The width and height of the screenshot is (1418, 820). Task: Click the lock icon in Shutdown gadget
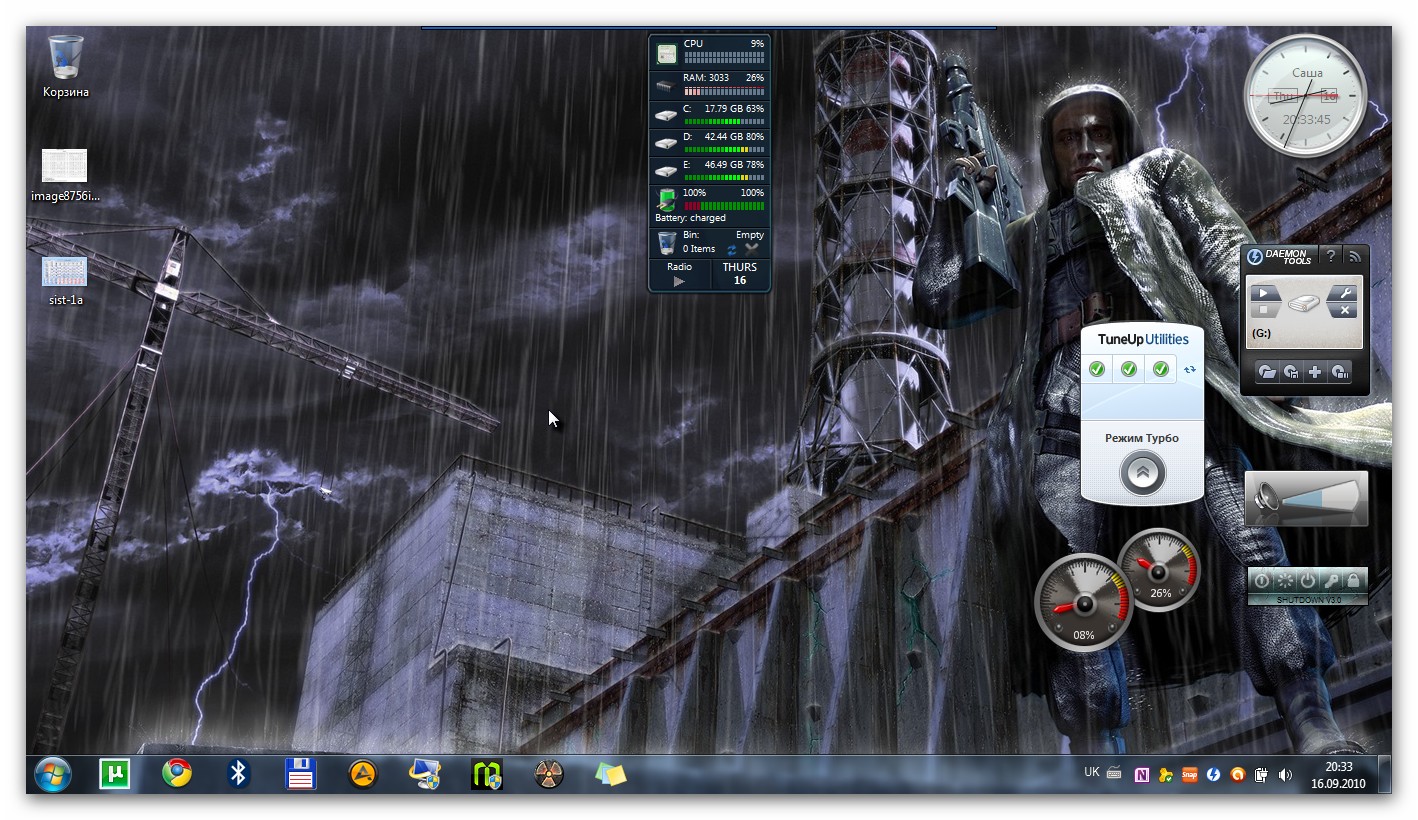click(x=1353, y=580)
